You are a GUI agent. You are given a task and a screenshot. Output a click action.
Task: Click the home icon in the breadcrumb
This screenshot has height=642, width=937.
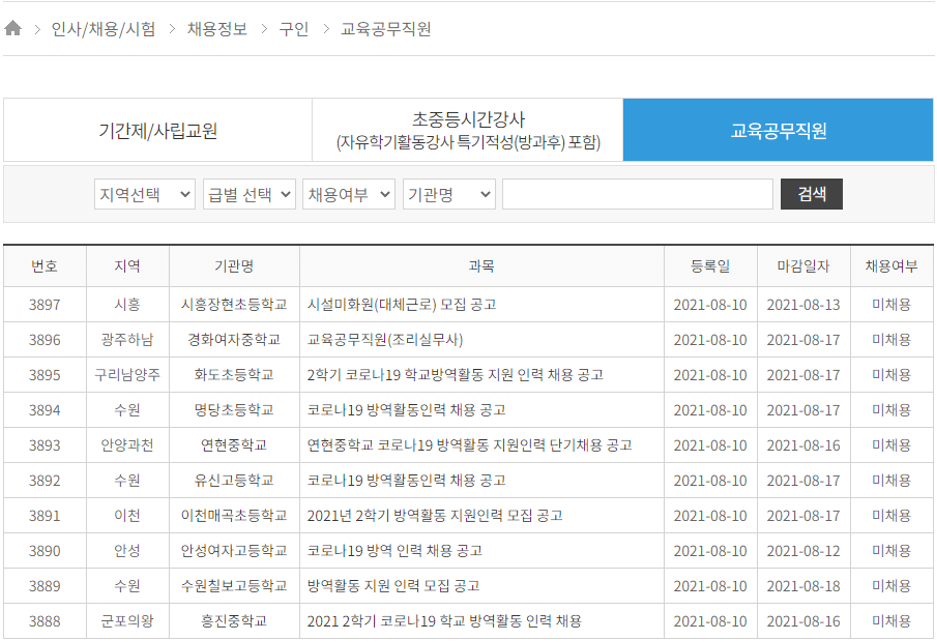(x=15, y=29)
